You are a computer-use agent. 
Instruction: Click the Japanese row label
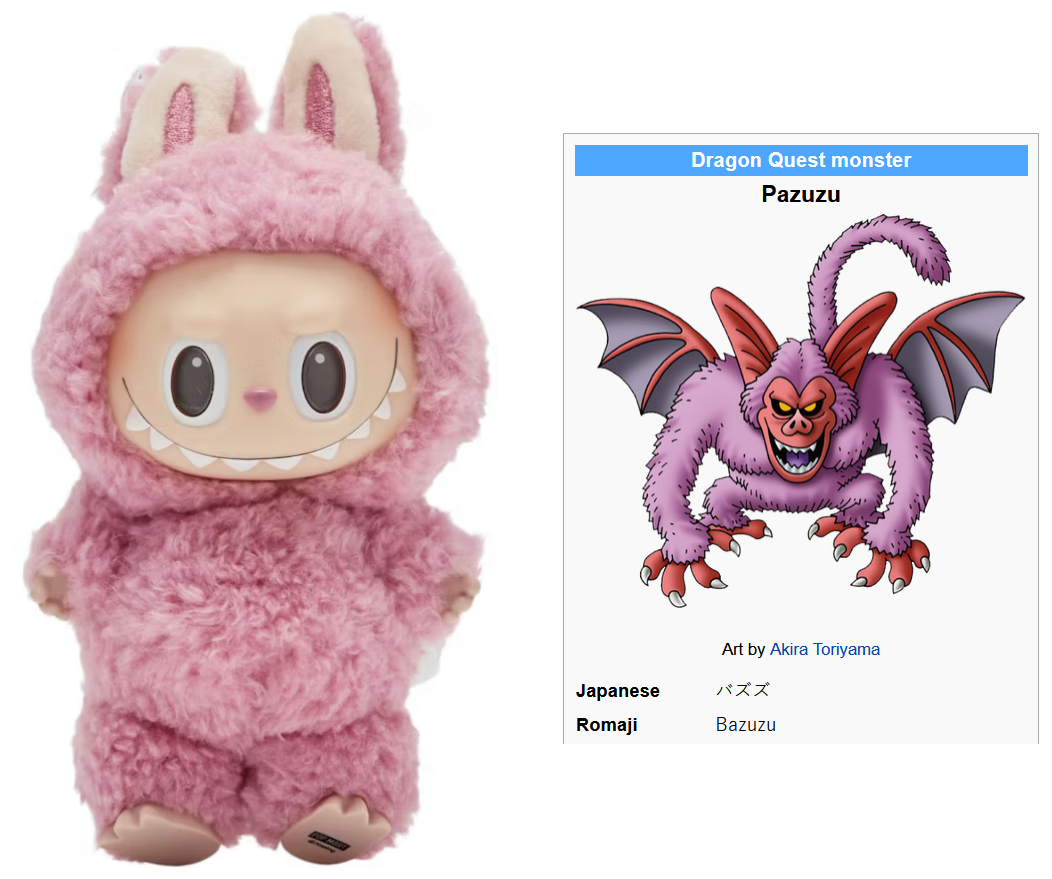pyautogui.click(x=617, y=690)
